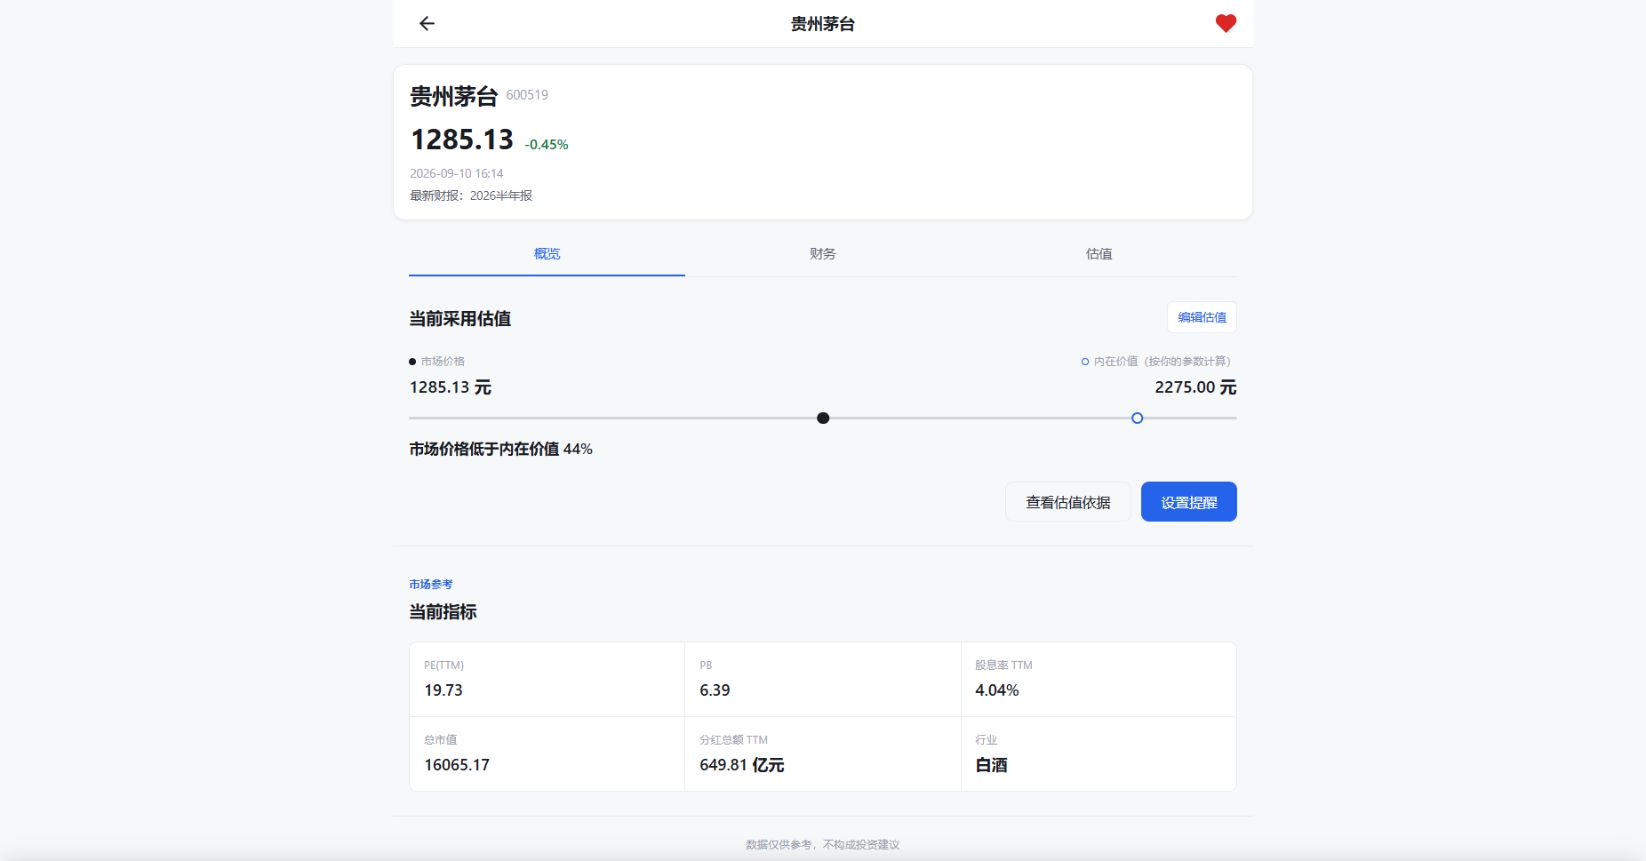Click the timestamp 2026-09-10 16:14
Viewport: 1646px width, 861px height.
[x=457, y=173]
